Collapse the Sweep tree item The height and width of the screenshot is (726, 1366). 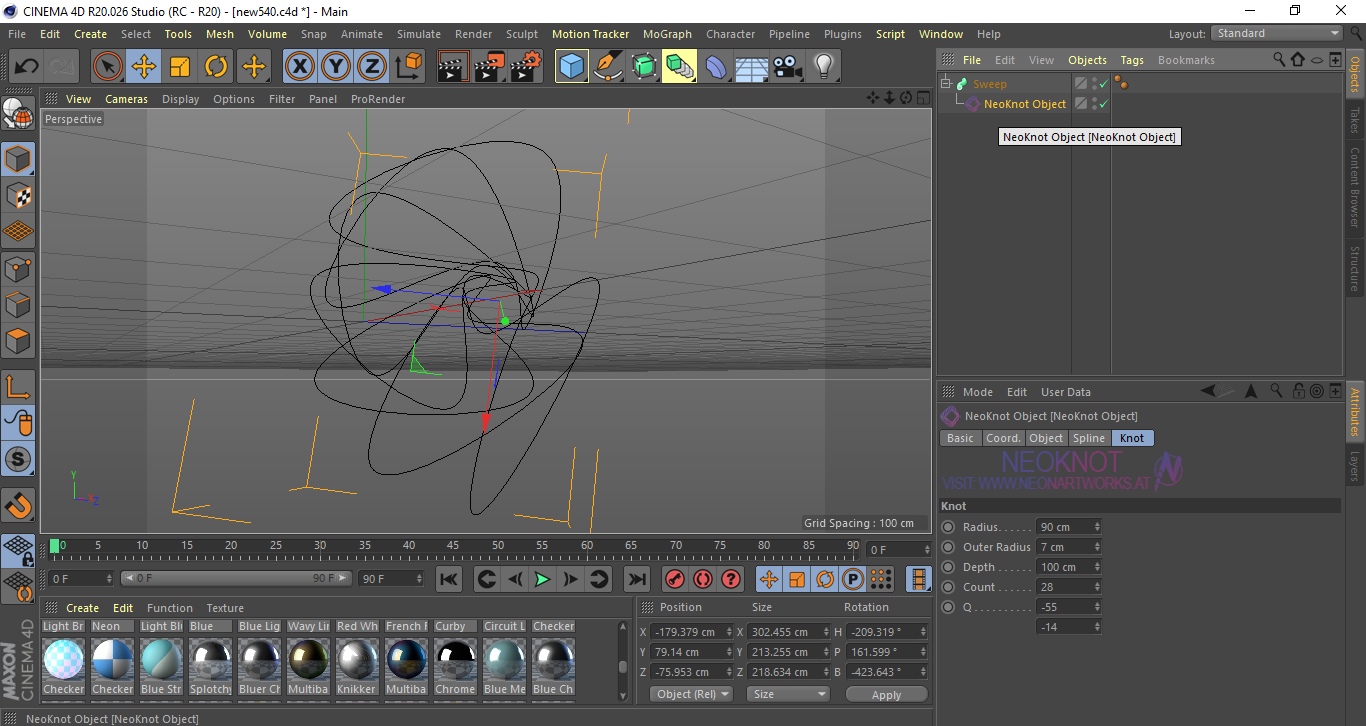(946, 84)
